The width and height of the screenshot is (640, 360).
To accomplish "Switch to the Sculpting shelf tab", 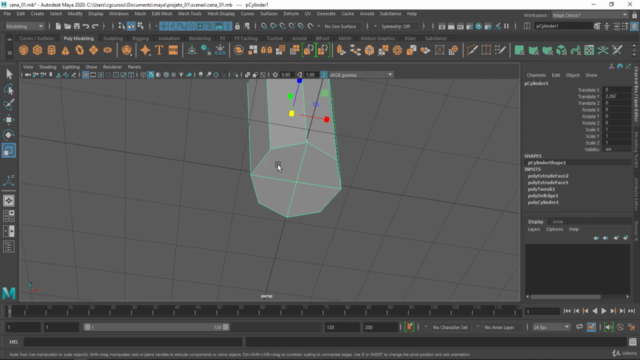I will (x=113, y=38).
